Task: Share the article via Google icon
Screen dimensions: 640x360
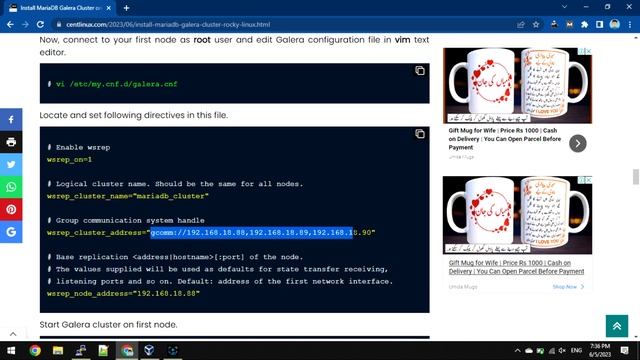Action: click(11, 232)
